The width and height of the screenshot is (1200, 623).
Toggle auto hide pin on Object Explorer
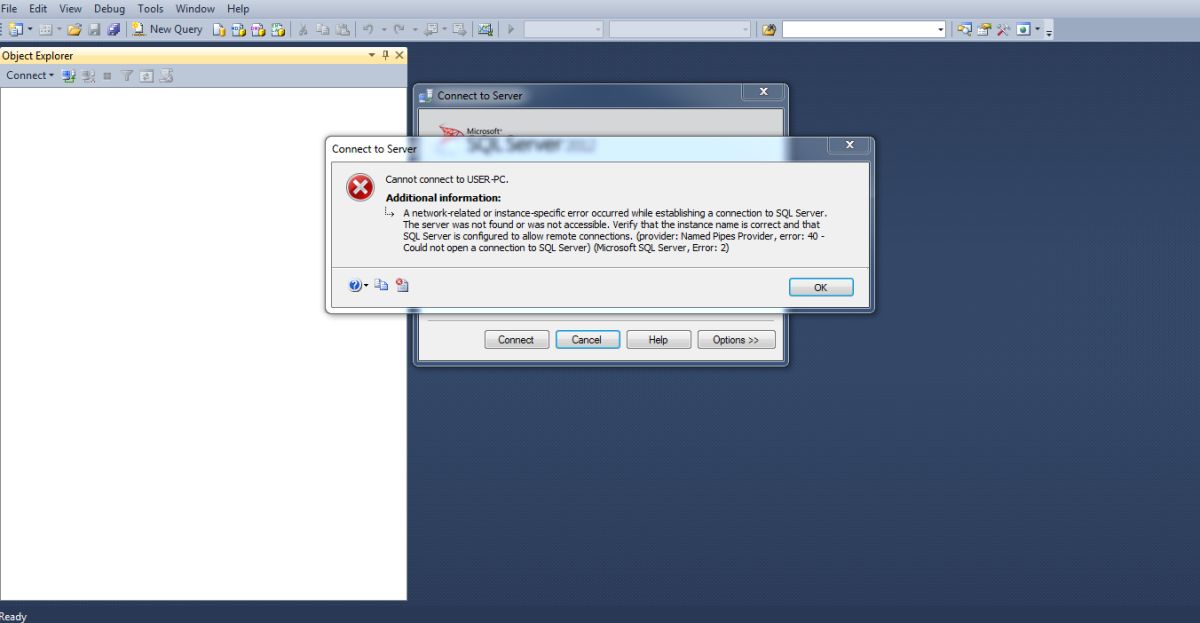[386, 56]
